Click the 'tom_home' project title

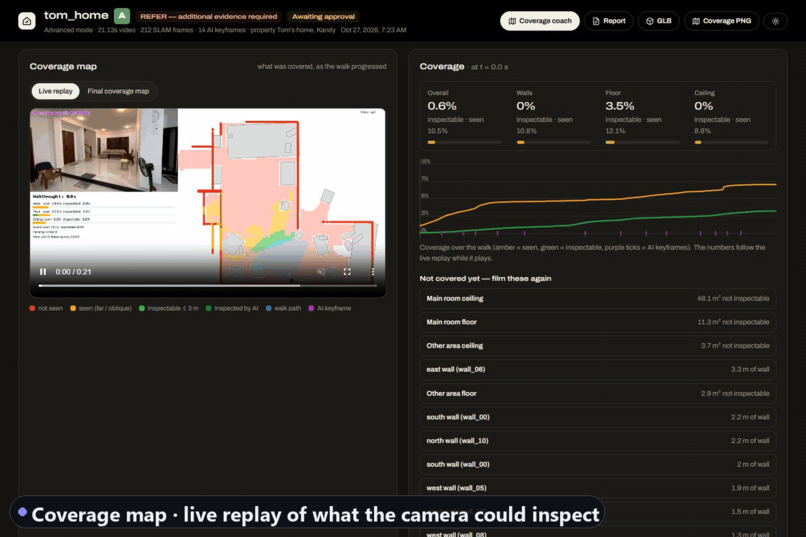[x=76, y=15]
